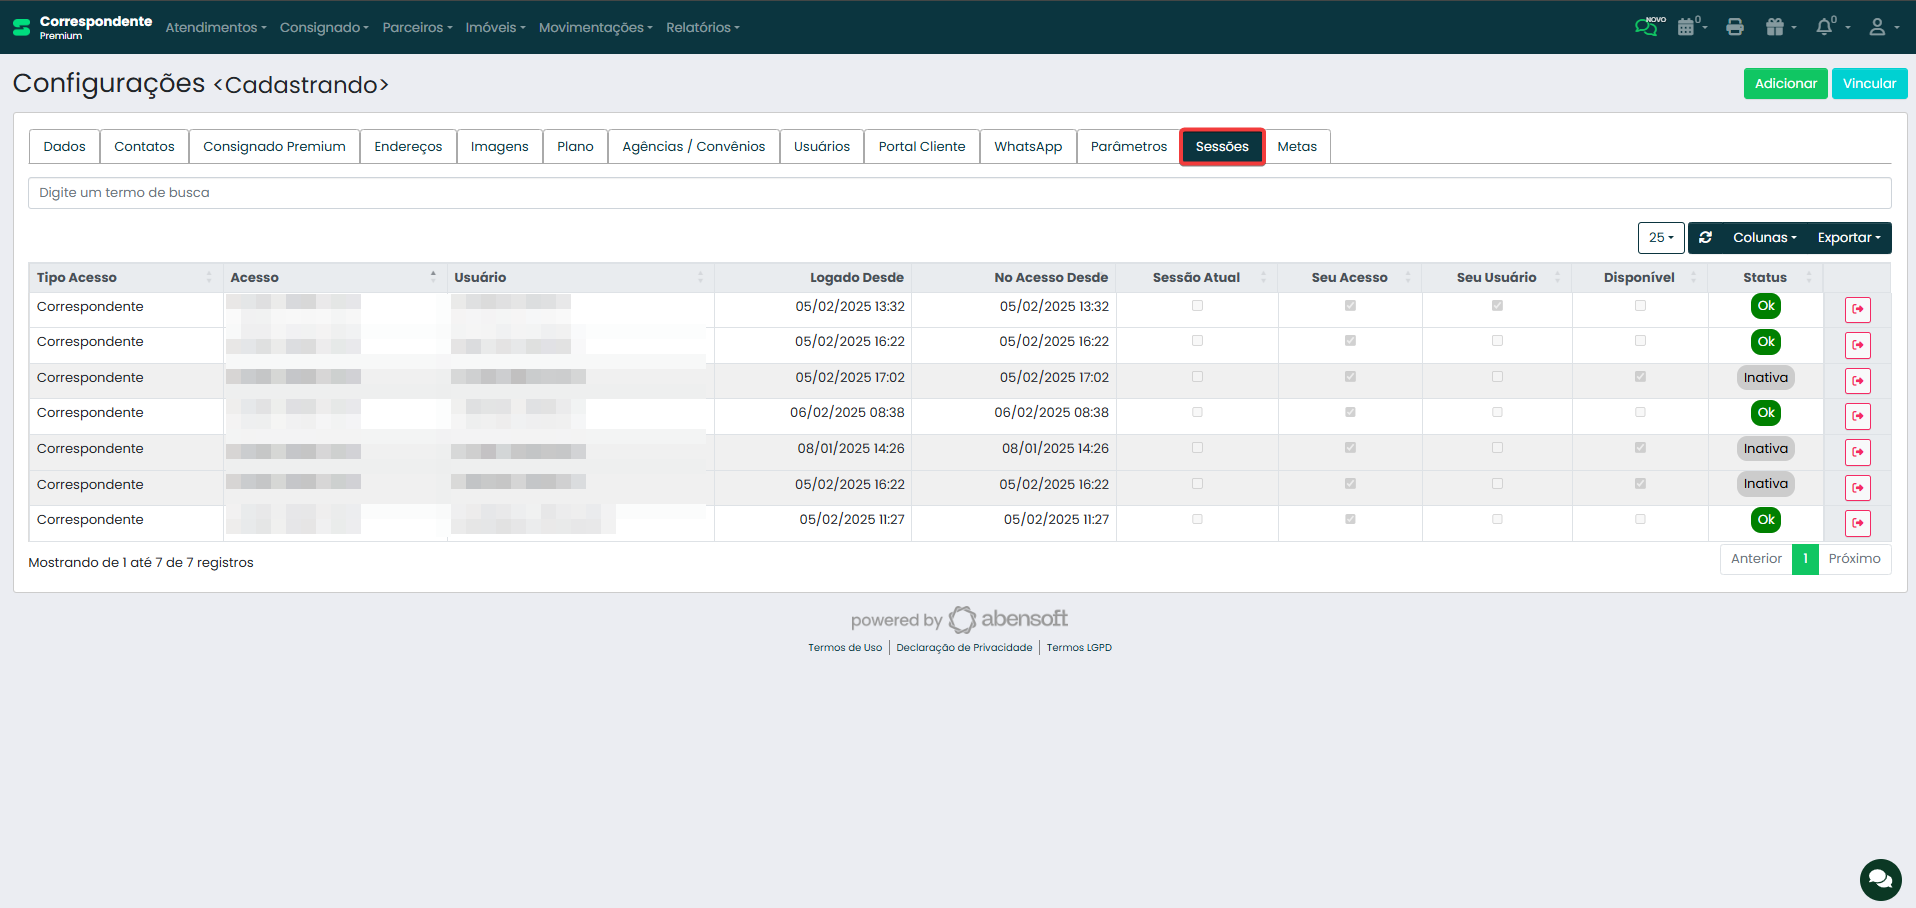The height and width of the screenshot is (908, 1916).
Task: Open the Termos LGPD link
Action: tap(1079, 648)
